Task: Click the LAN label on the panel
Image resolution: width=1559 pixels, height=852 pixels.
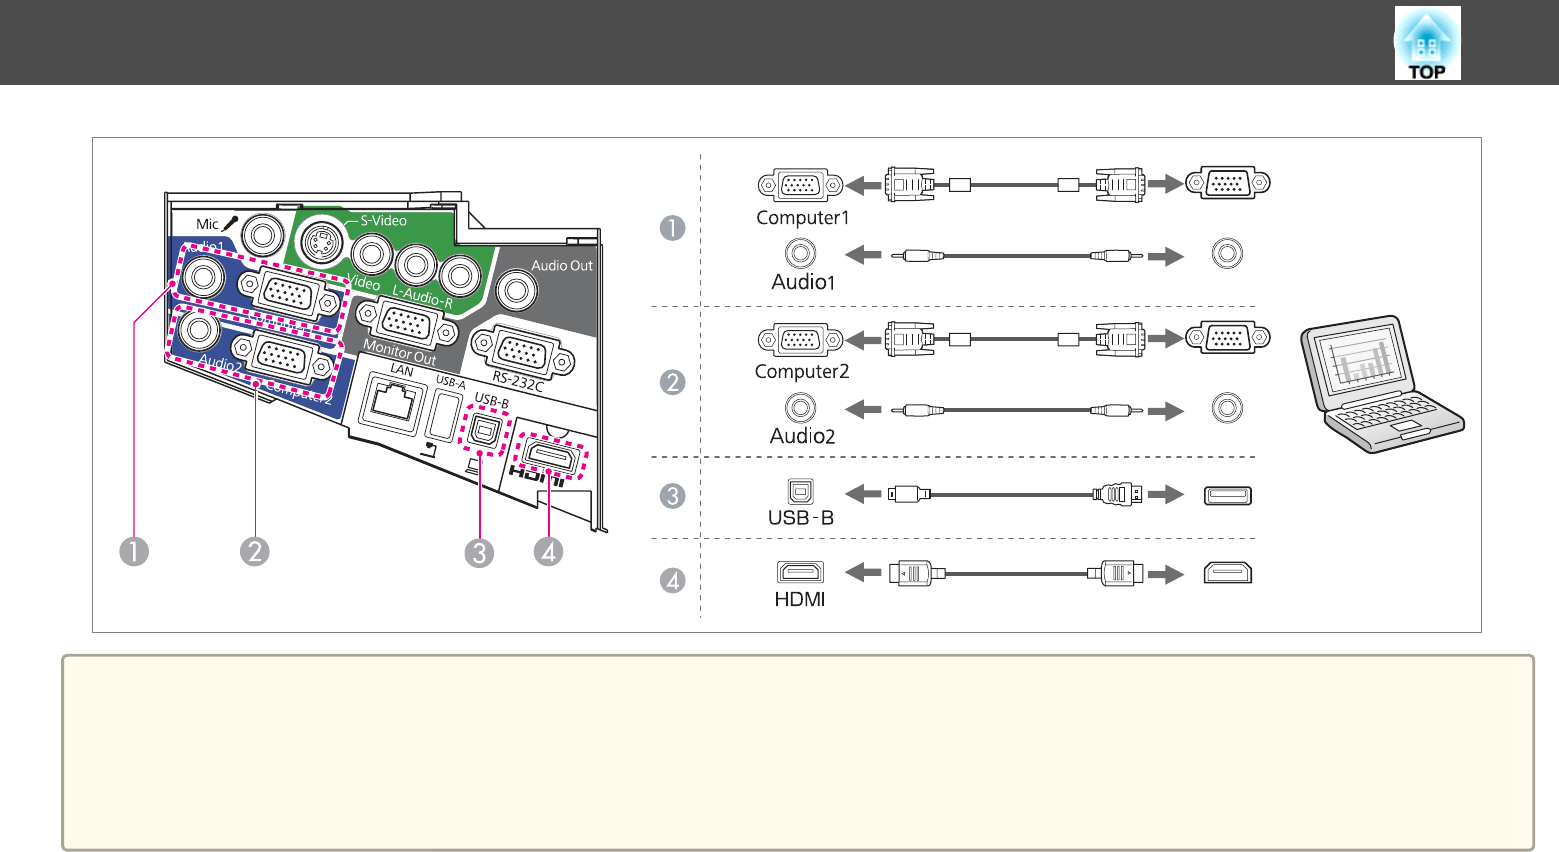Action: click(401, 370)
